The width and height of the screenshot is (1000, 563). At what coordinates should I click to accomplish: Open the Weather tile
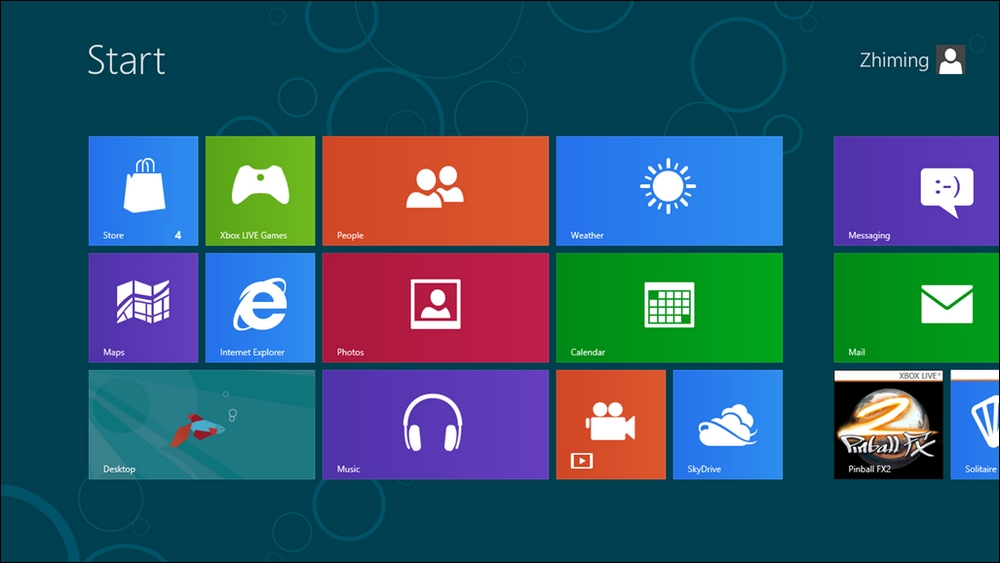tap(669, 191)
